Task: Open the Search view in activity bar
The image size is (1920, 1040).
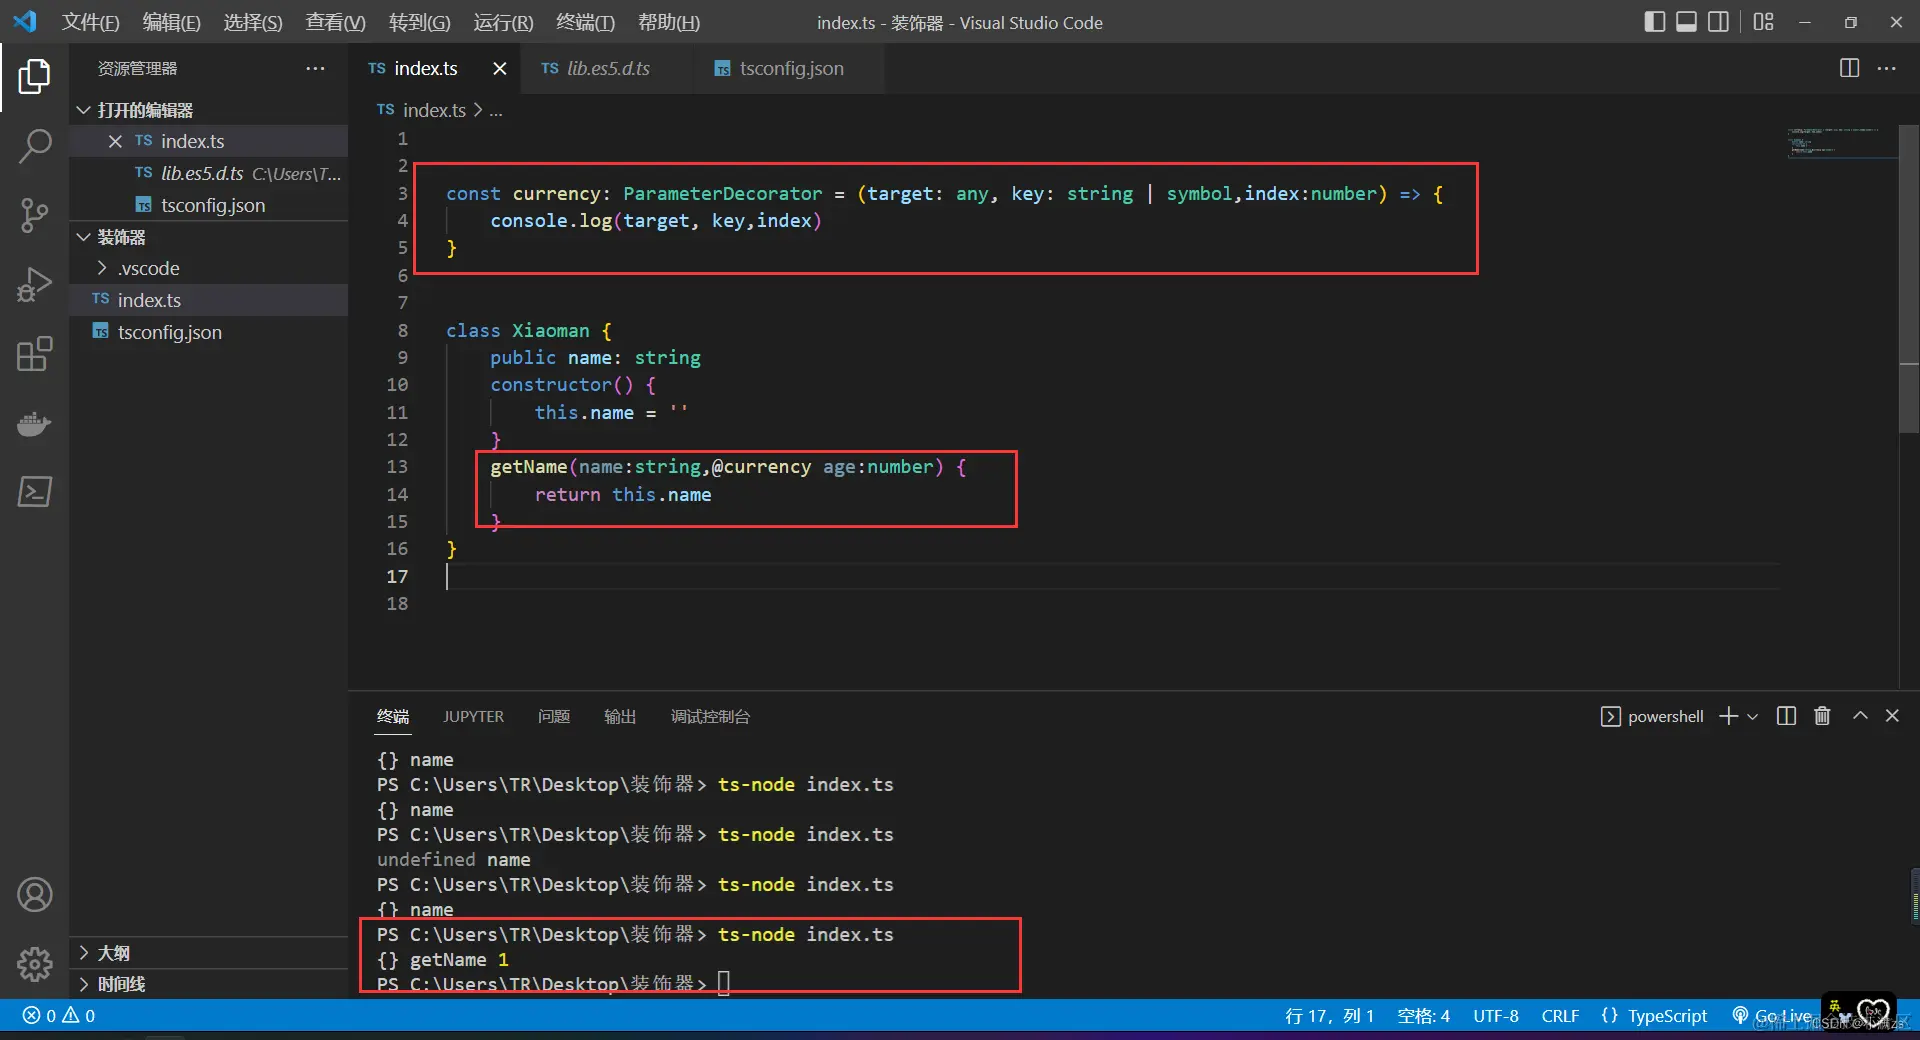Action: [34, 146]
